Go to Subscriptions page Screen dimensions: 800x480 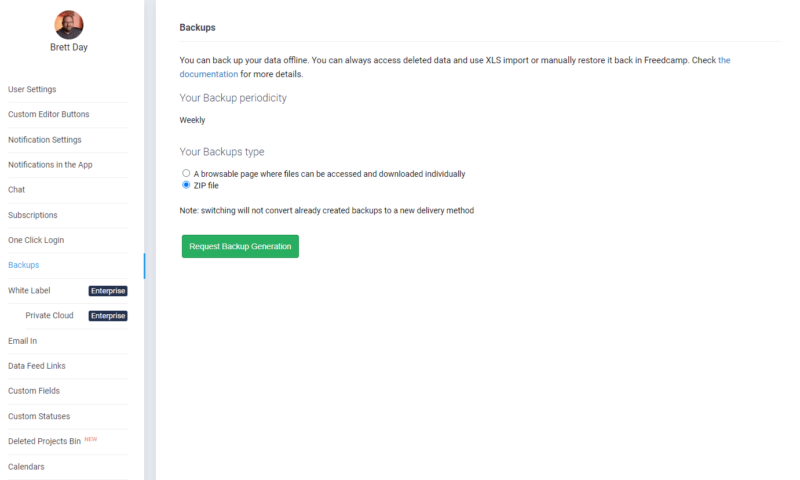tap(33, 215)
